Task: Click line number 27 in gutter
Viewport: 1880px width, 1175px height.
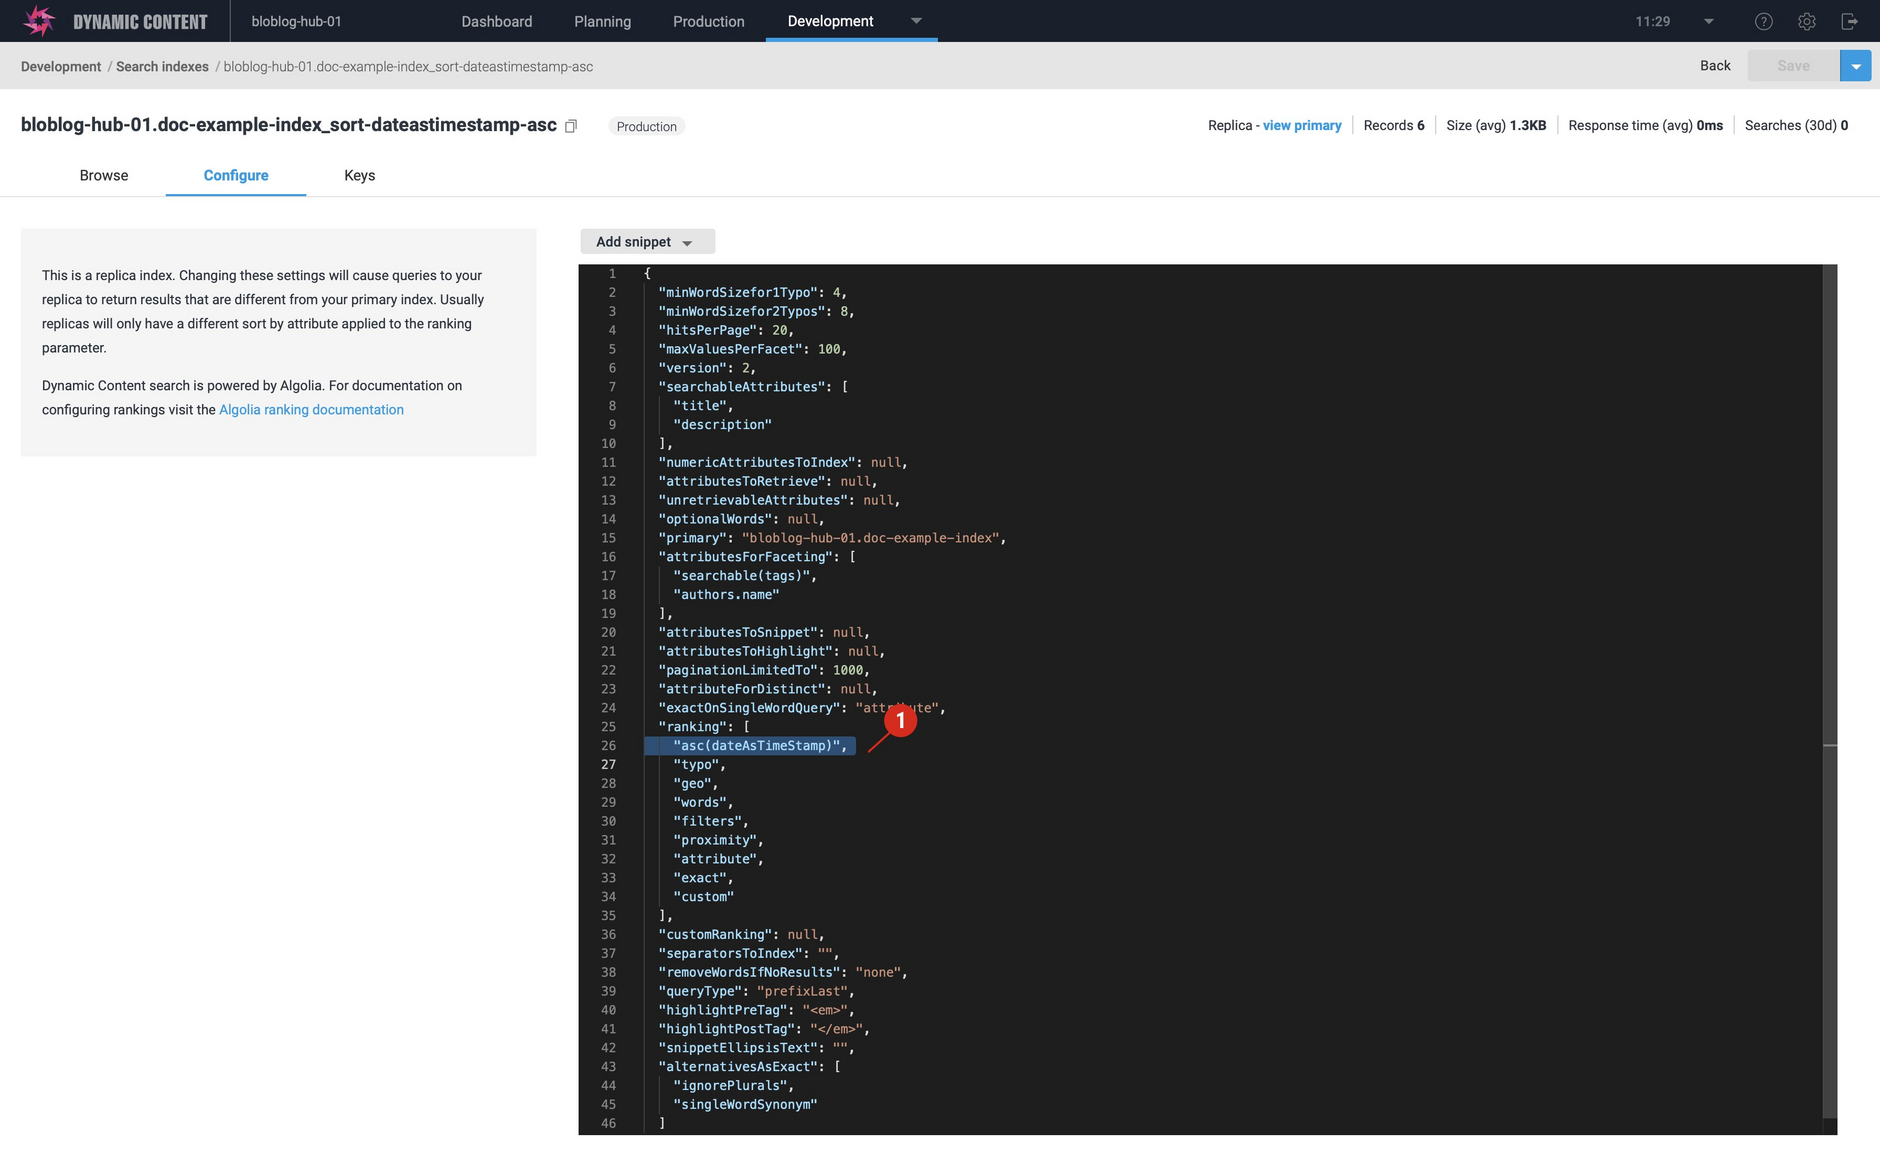Action: pos(608,765)
